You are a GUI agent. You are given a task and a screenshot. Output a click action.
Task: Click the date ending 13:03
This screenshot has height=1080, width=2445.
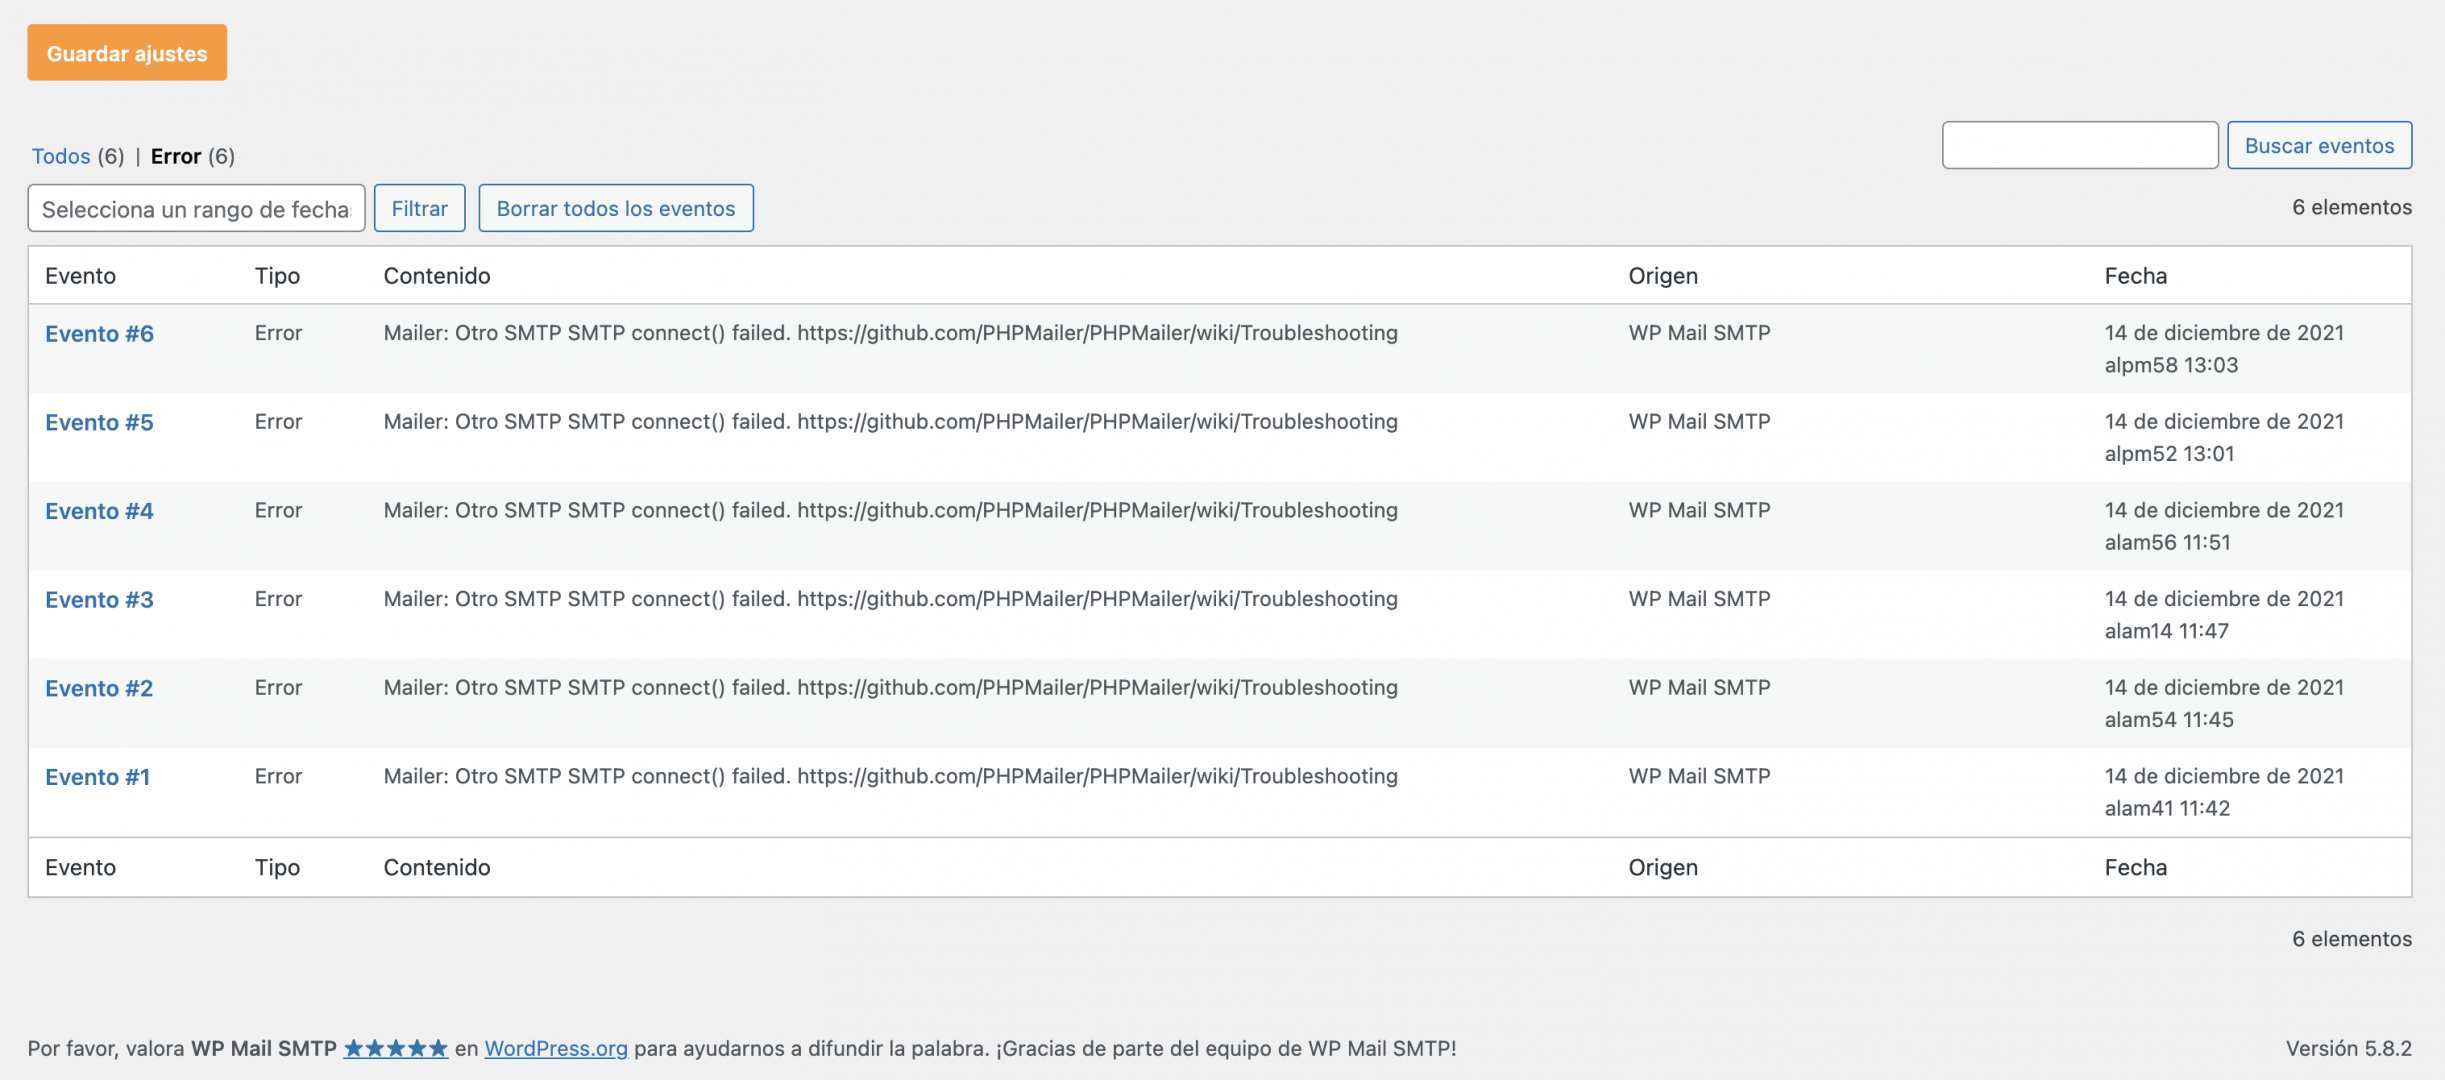[2224, 349]
